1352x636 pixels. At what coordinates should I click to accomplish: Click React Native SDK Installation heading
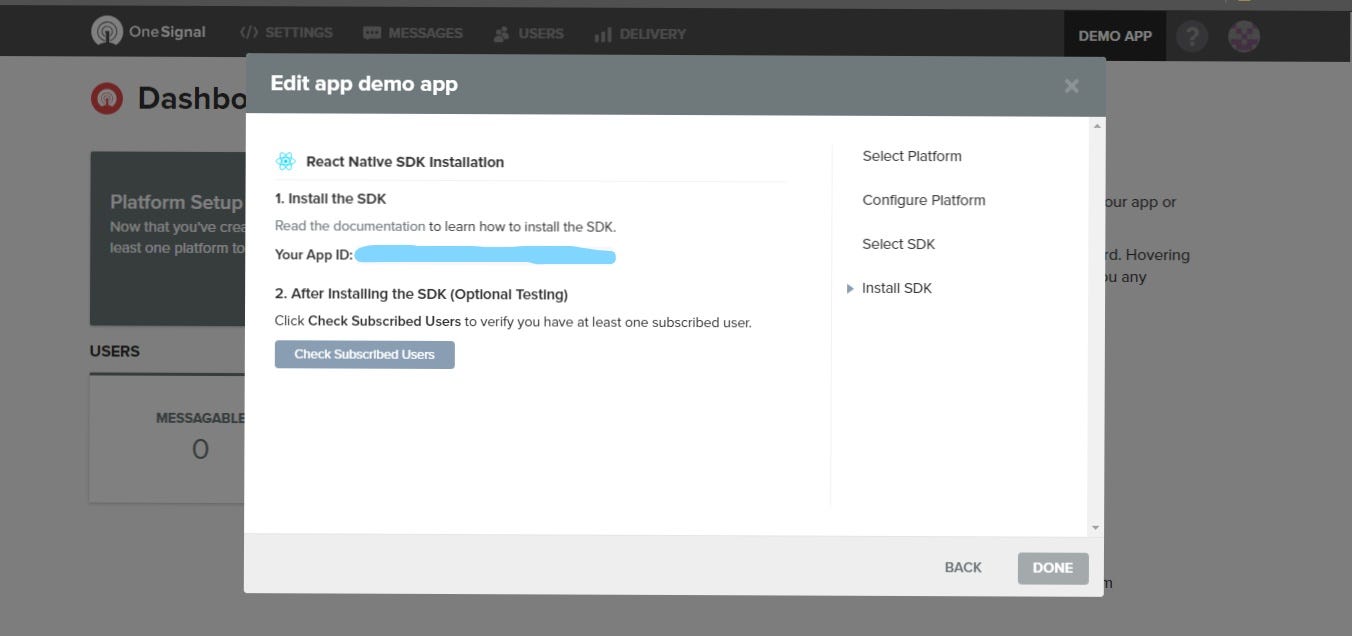[405, 162]
